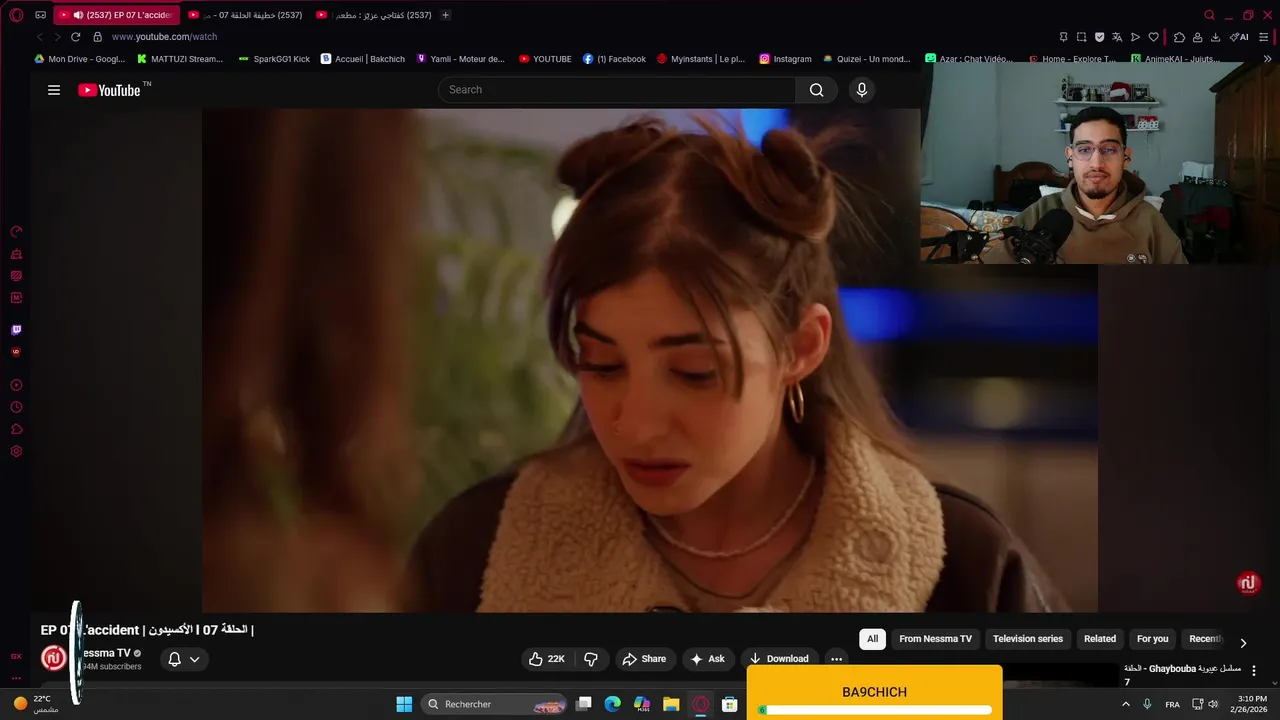
Task: Click the address bar URL youtube.com/watch
Action: coord(164,37)
